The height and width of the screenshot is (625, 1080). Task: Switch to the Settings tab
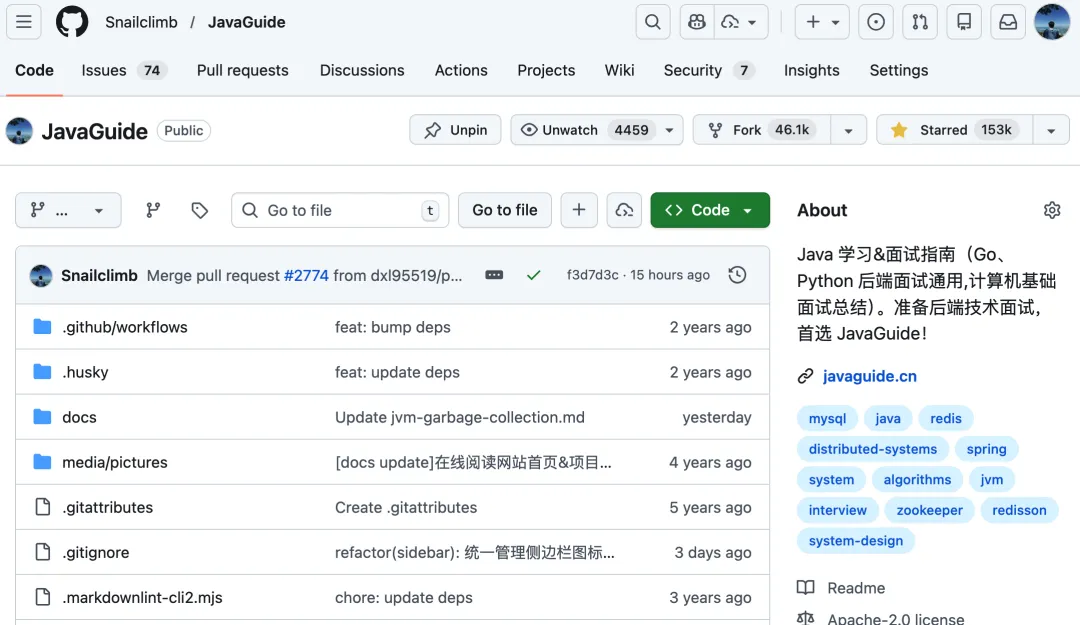point(898,70)
